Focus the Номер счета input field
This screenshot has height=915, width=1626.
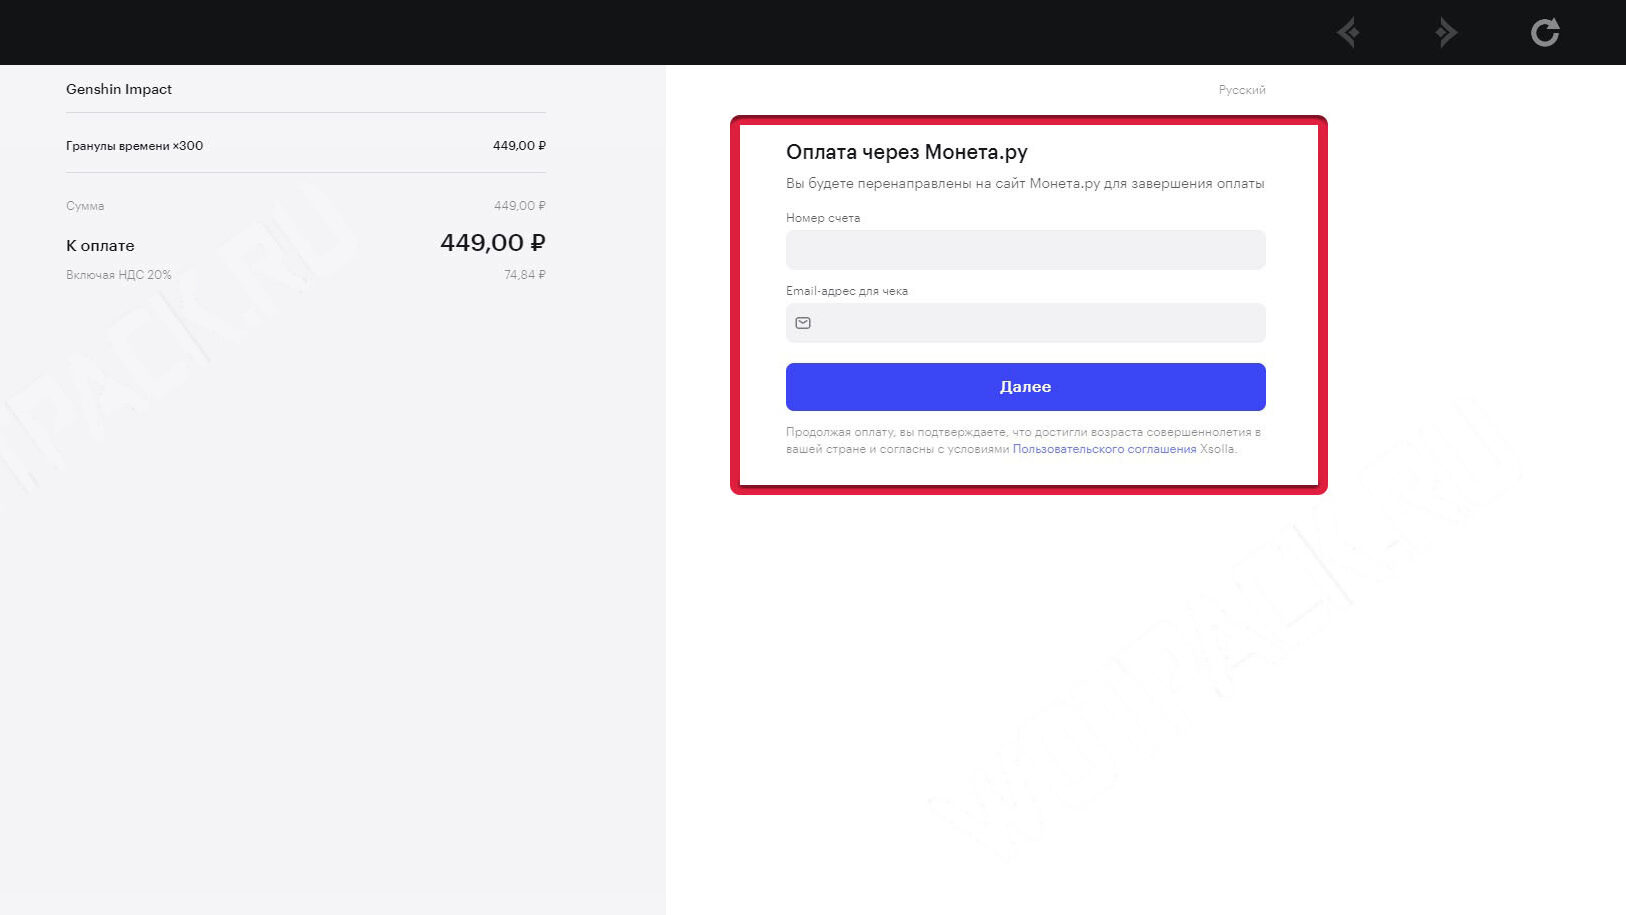coord(1025,250)
